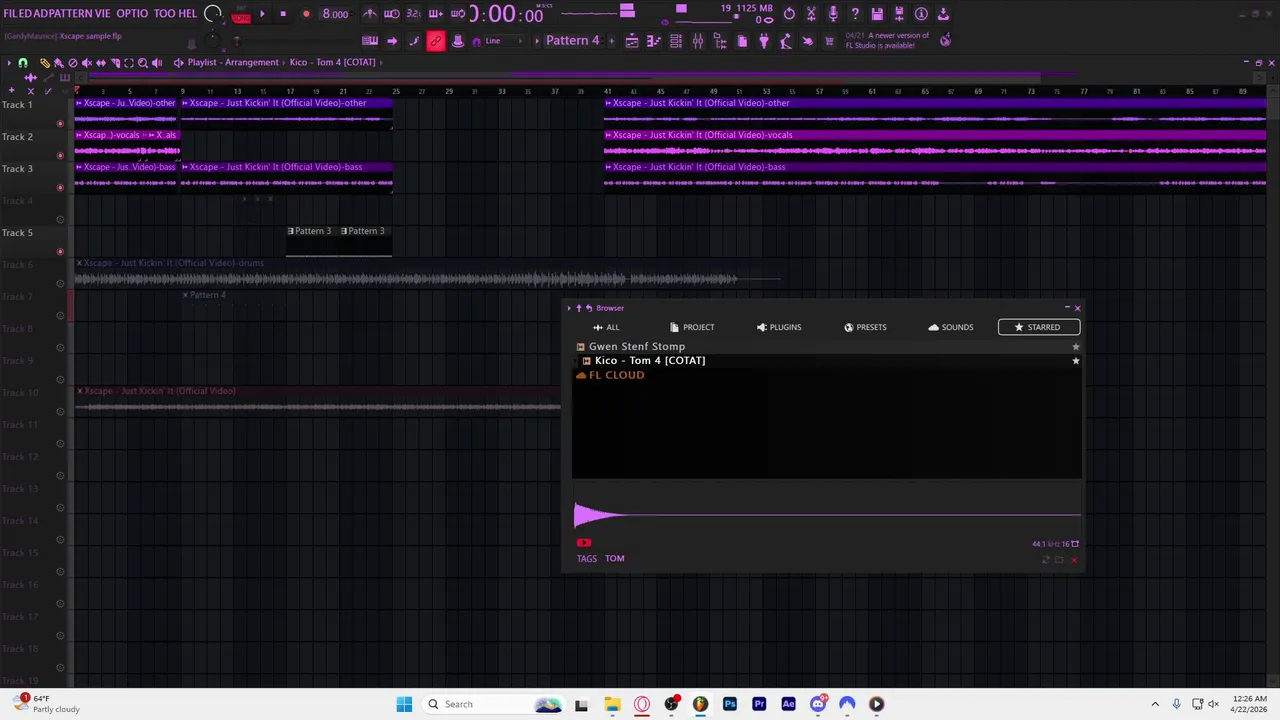Click the Play transport button
The width and height of the screenshot is (1280, 720).
click(x=262, y=14)
